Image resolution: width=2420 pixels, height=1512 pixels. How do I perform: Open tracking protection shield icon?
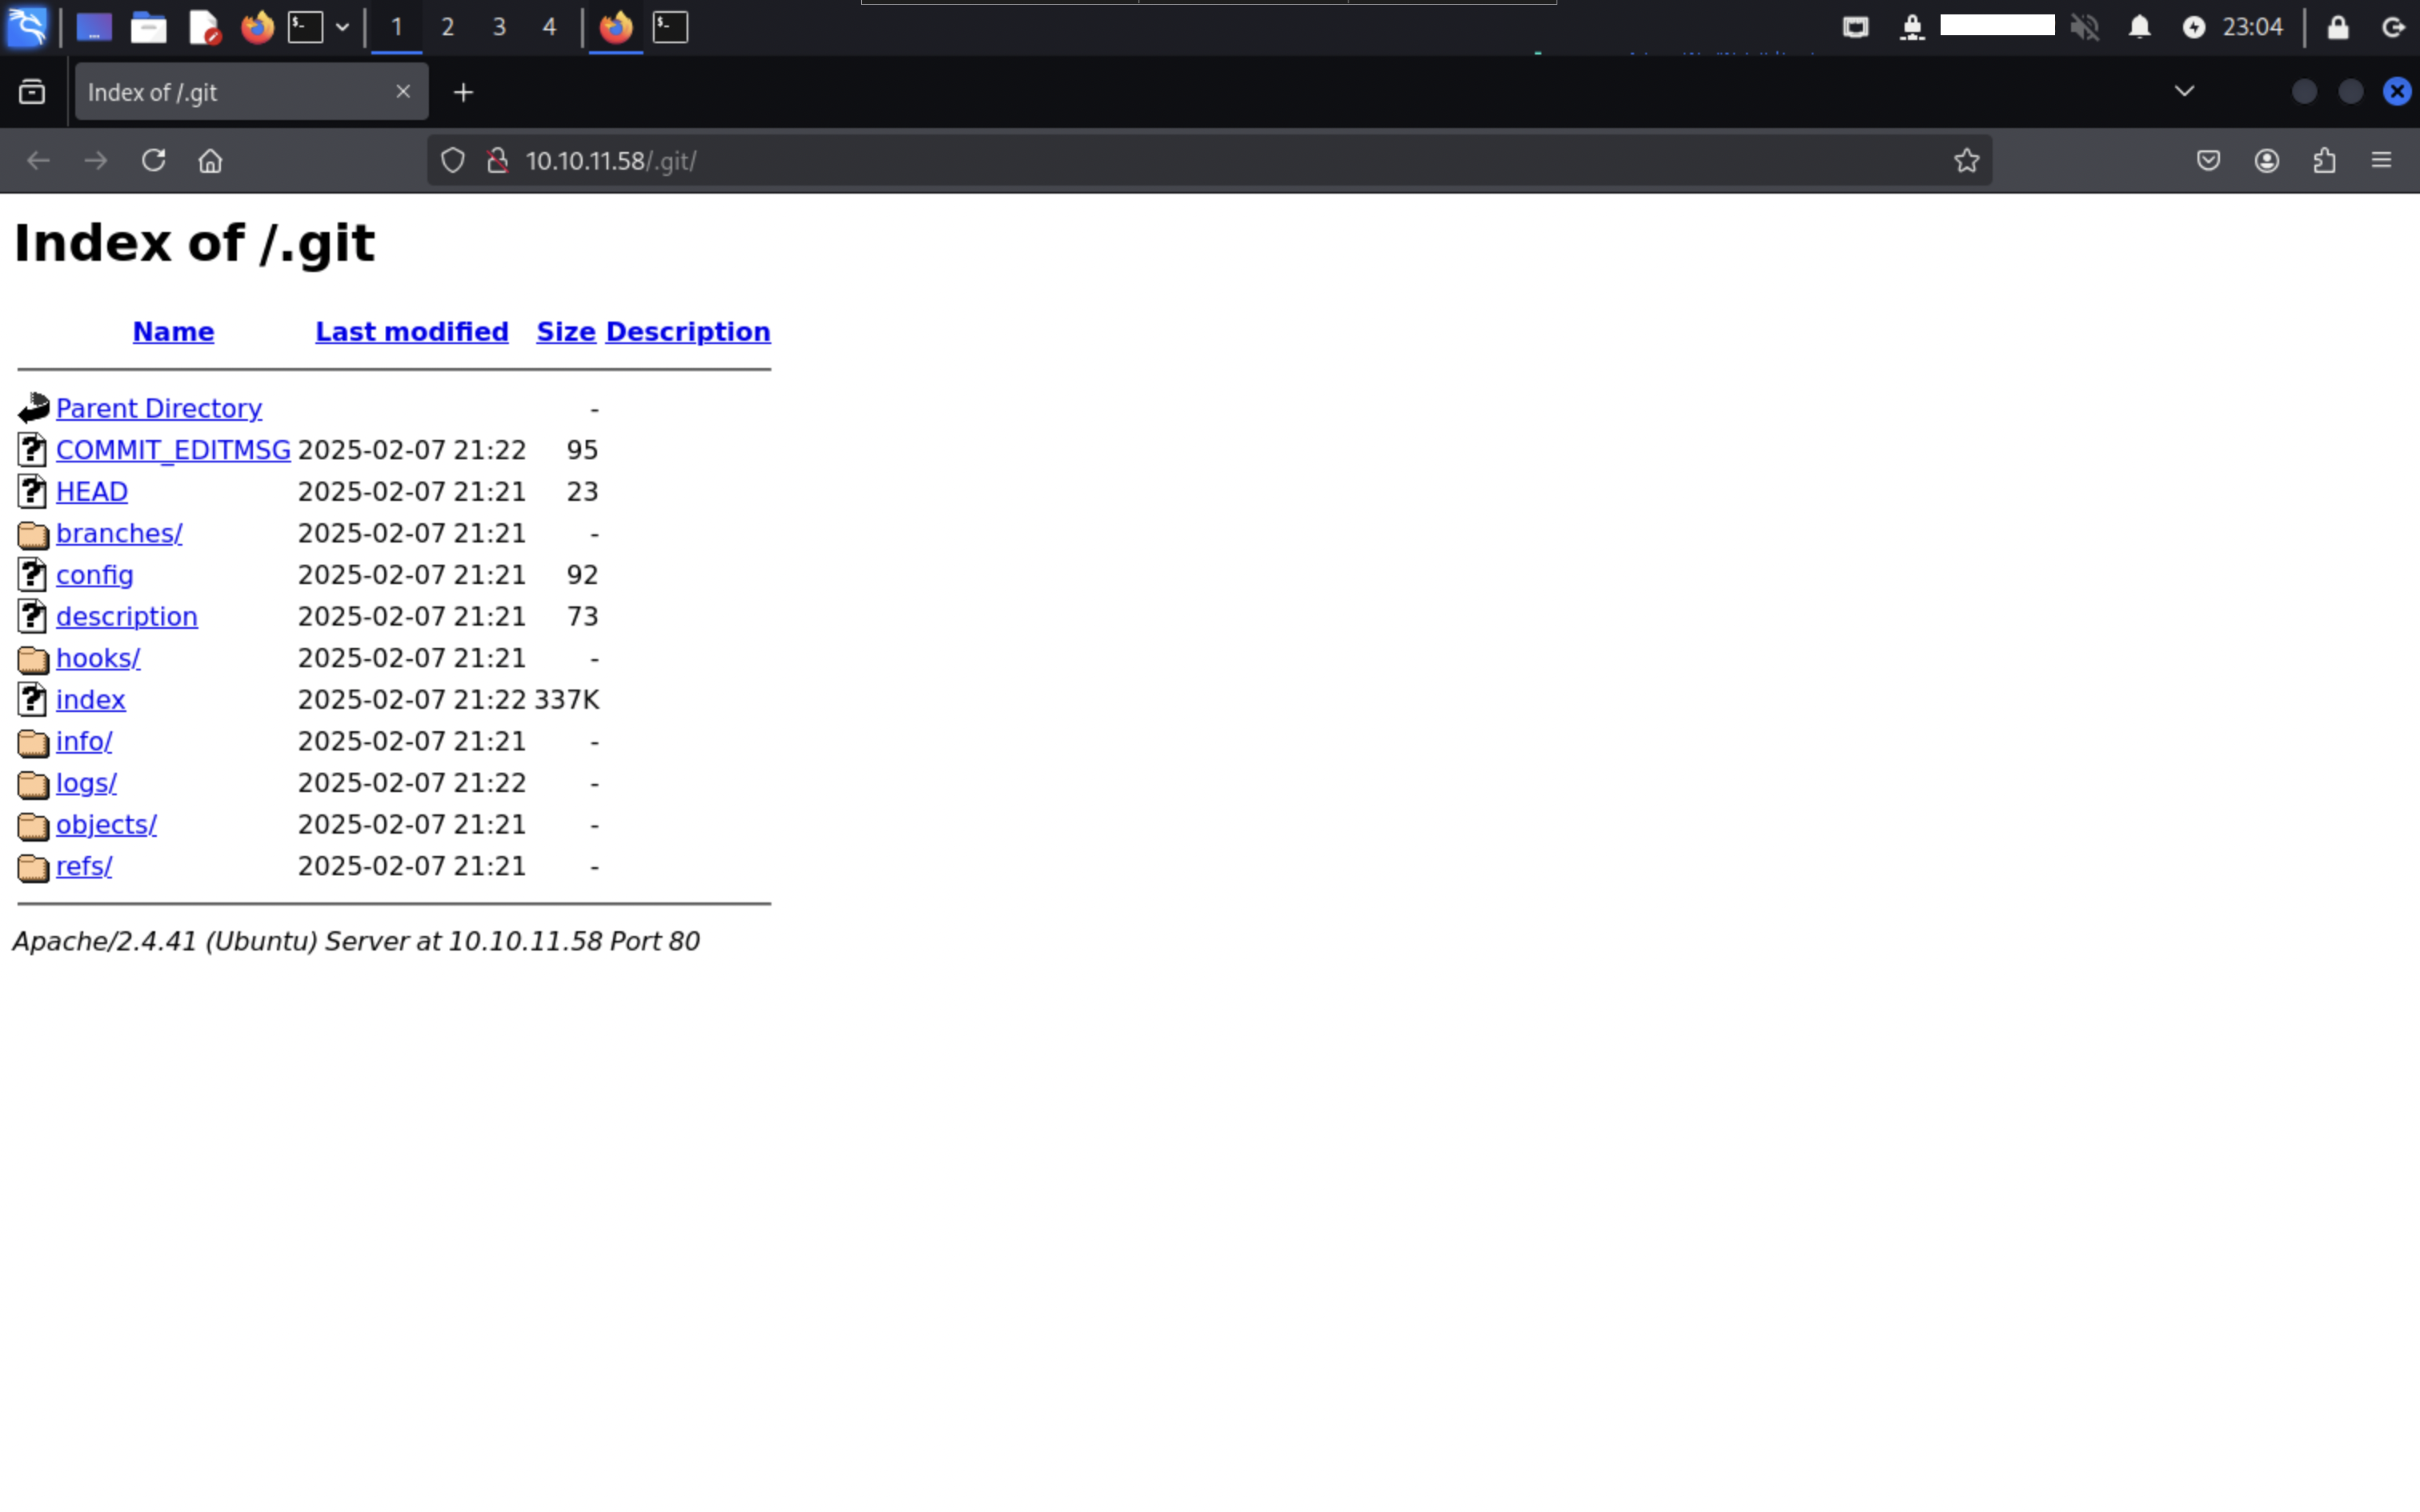point(453,160)
